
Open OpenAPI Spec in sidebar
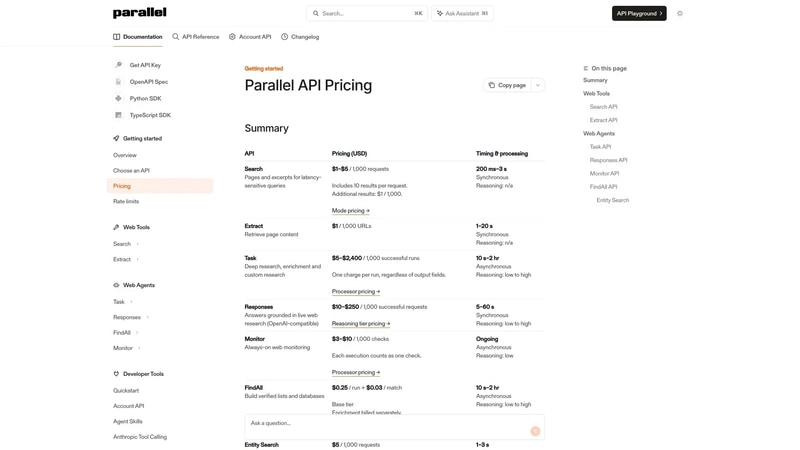tap(148, 82)
